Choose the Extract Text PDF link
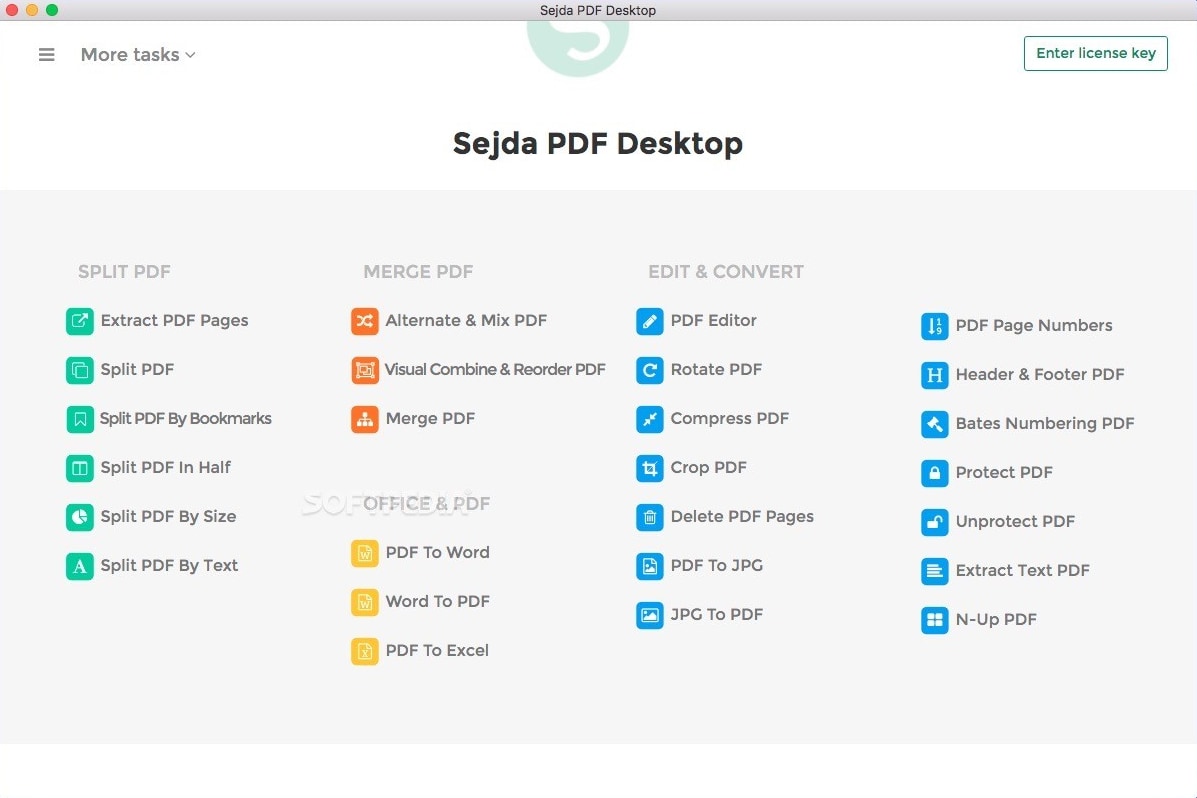The height and width of the screenshot is (798, 1197). [x=1022, y=570]
